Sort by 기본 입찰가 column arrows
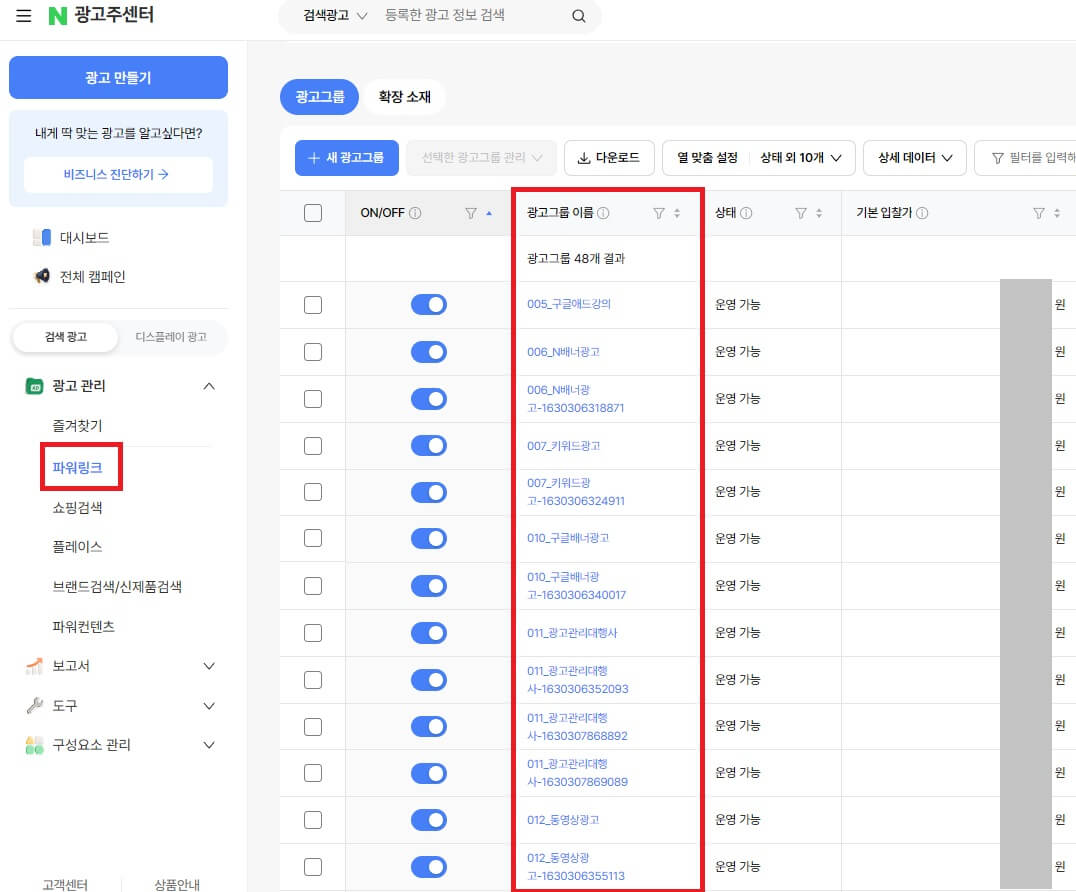Viewport: 1076px width, 892px height. coord(1057,213)
